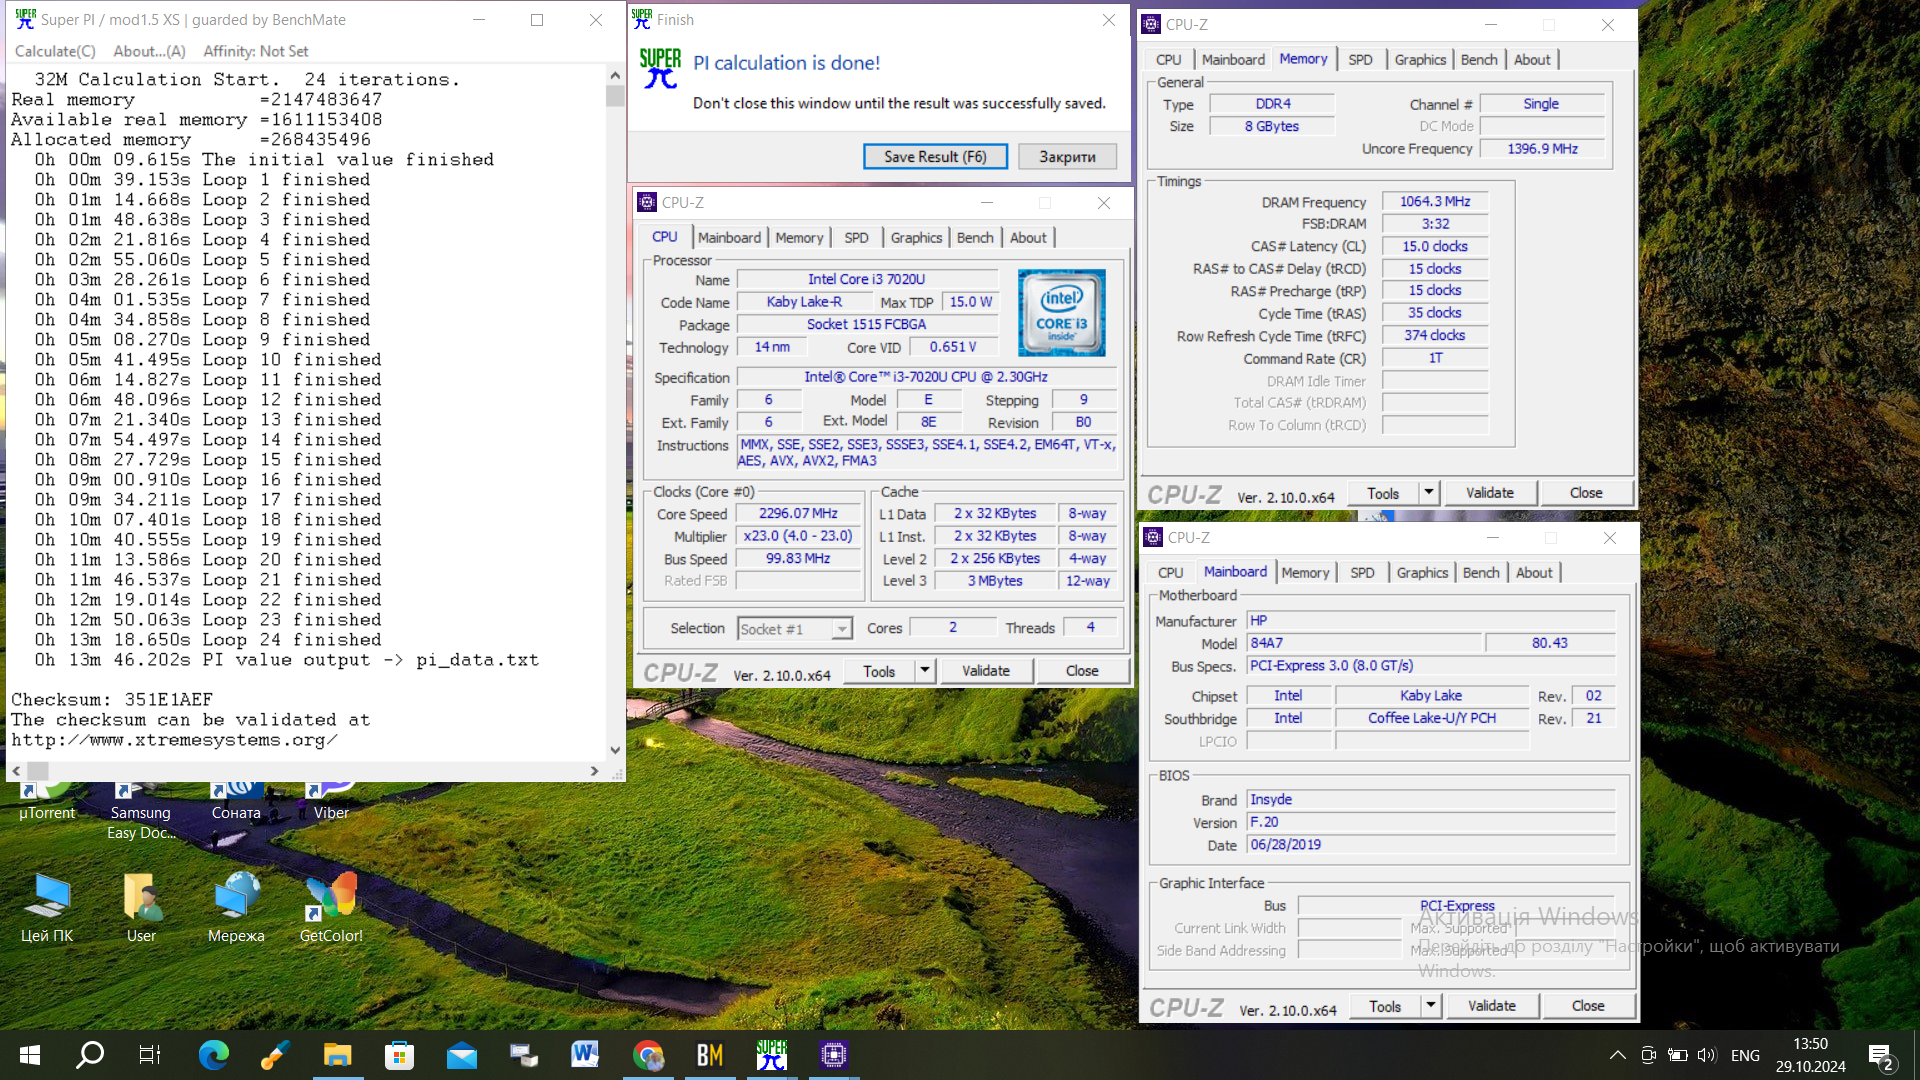This screenshot has height=1080, width=1920.
Task: Open the volume control in tray
Action: 1707,1055
